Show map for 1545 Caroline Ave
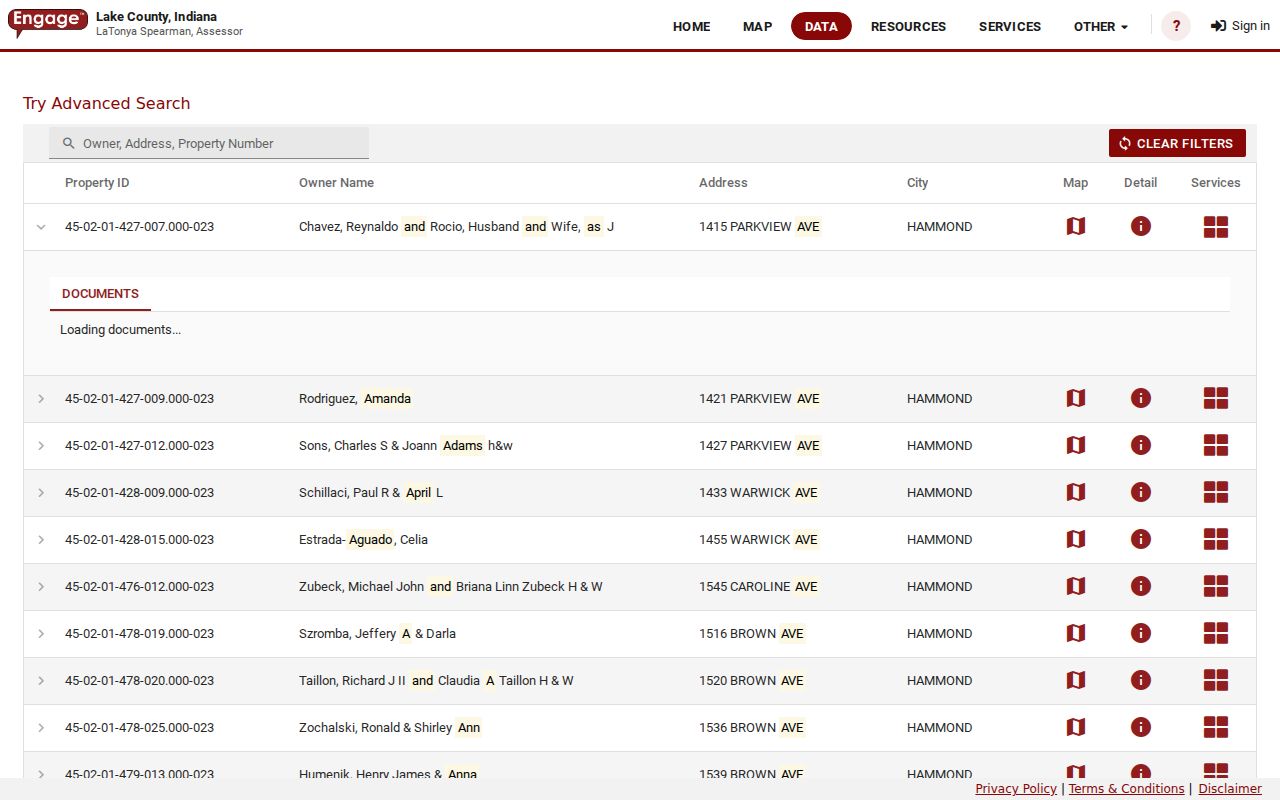This screenshot has width=1280, height=800. tap(1075, 587)
